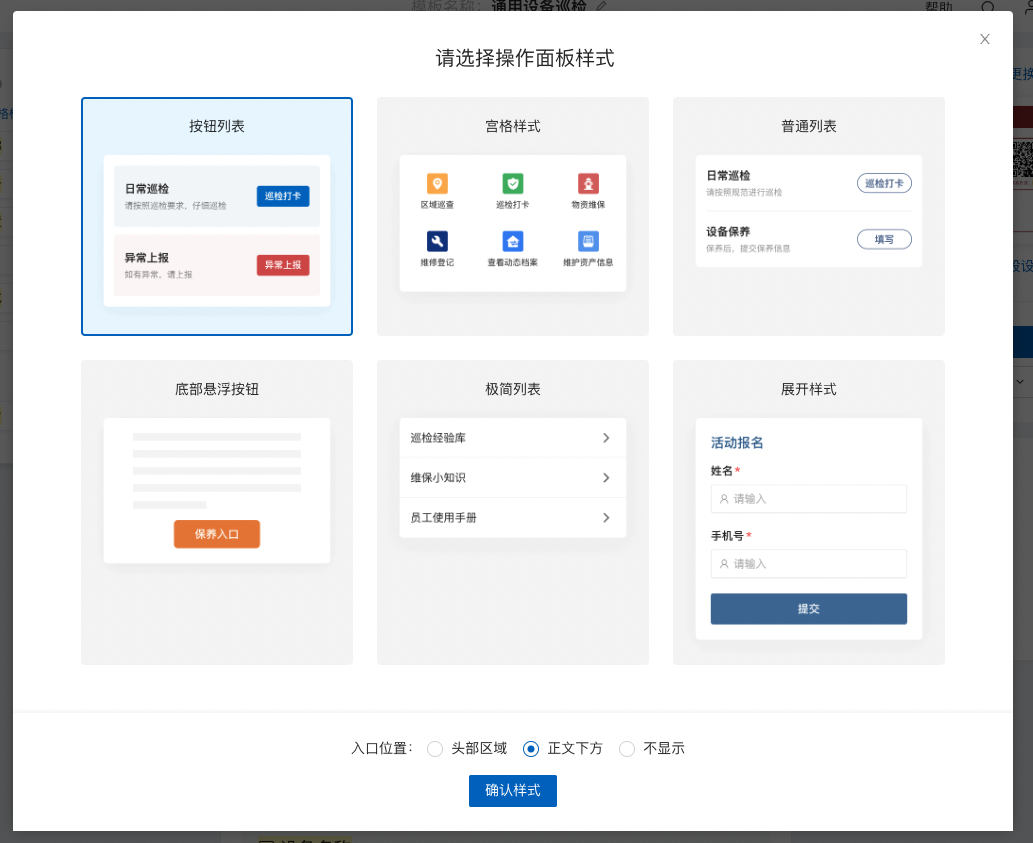1033x843 pixels.
Task: Click the 确认样式 button
Action: (513, 791)
